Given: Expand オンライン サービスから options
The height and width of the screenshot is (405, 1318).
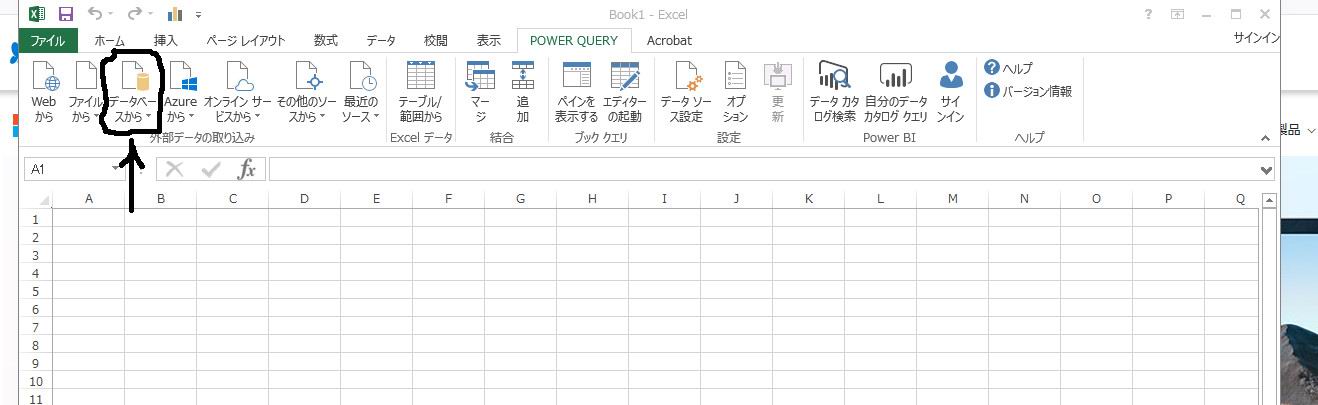Looking at the screenshot, I should coord(238,92).
